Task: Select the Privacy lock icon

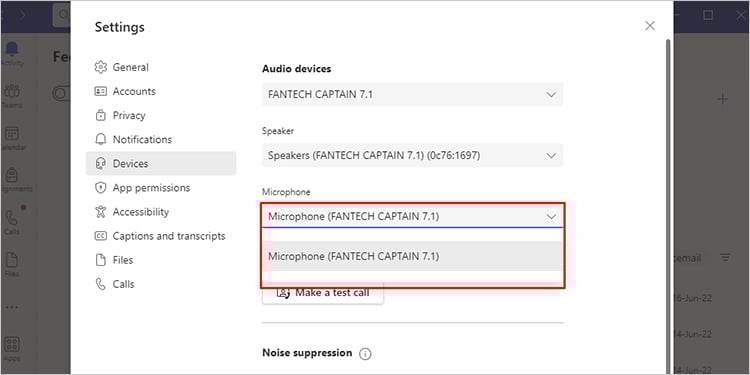Action: click(100, 115)
